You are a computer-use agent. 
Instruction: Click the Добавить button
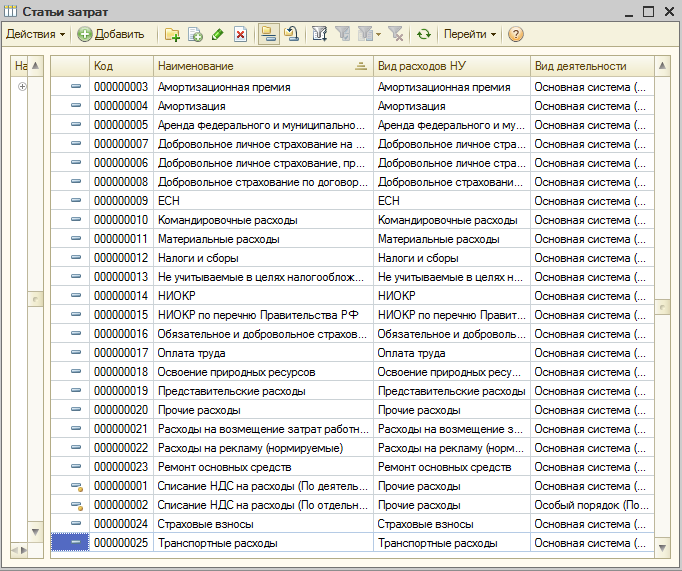click(x=111, y=34)
